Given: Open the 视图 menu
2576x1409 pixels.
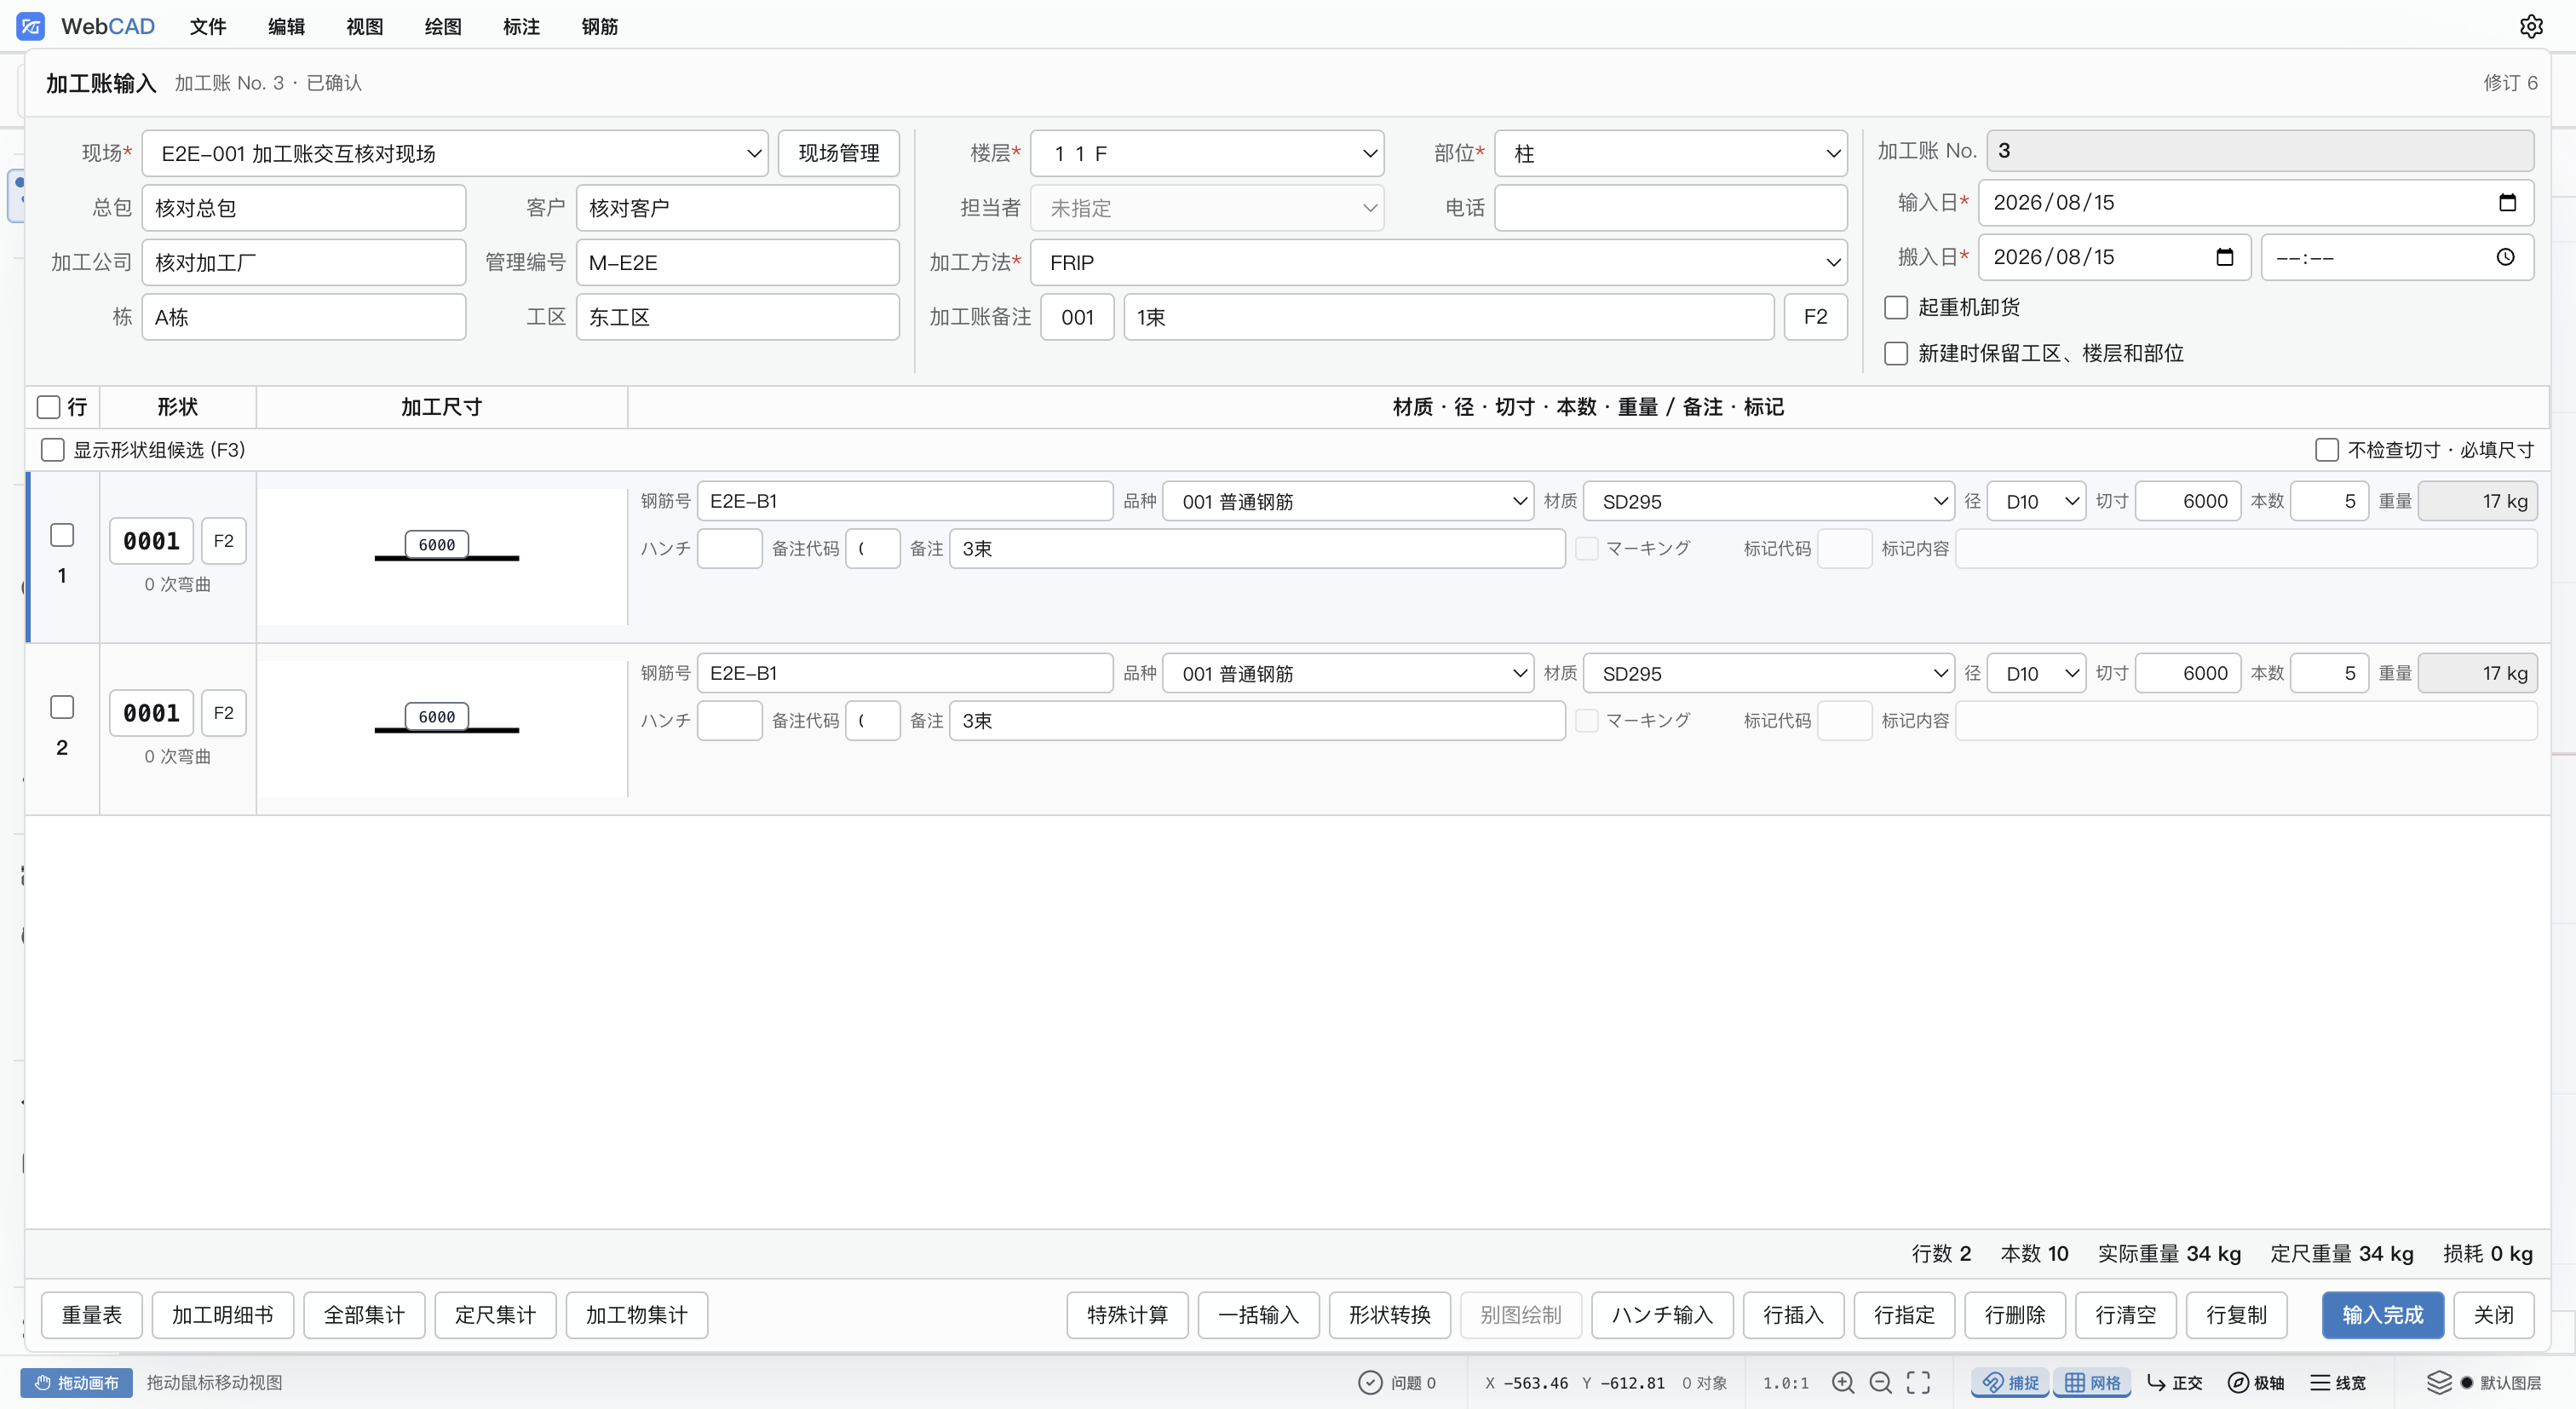Looking at the screenshot, I should click(364, 27).
